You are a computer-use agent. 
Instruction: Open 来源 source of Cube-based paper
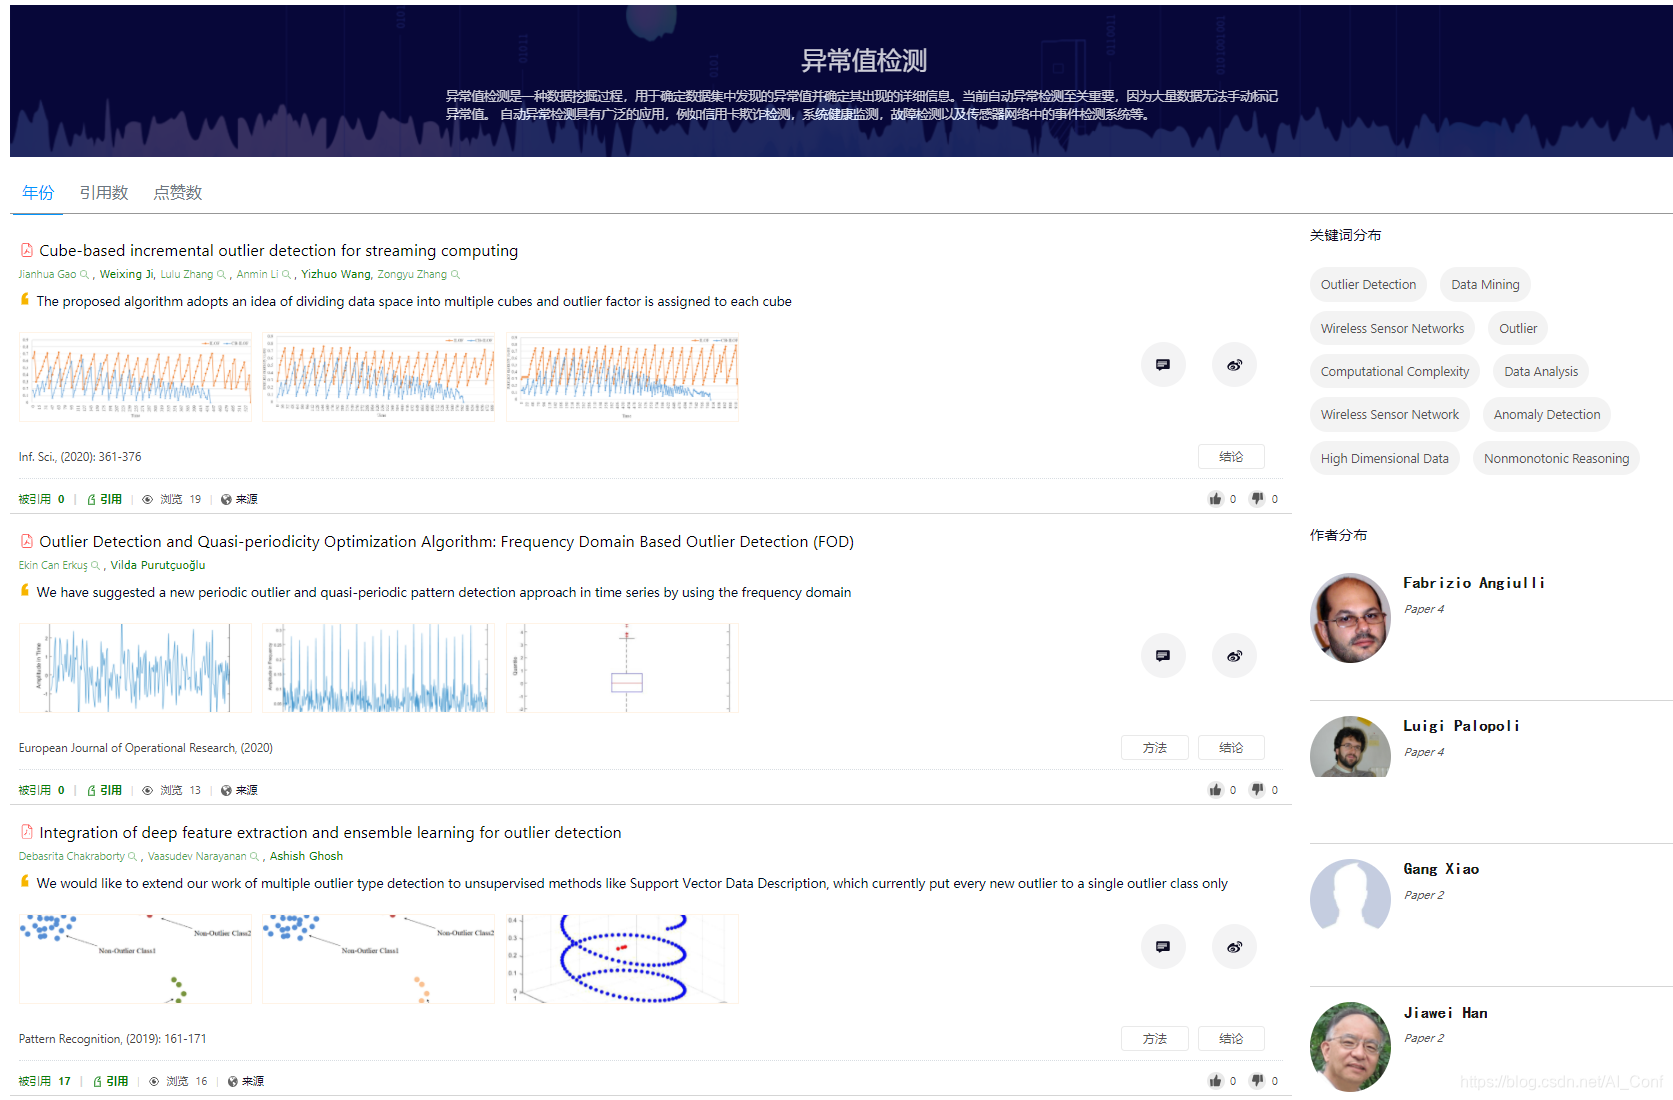click(239, 499)
